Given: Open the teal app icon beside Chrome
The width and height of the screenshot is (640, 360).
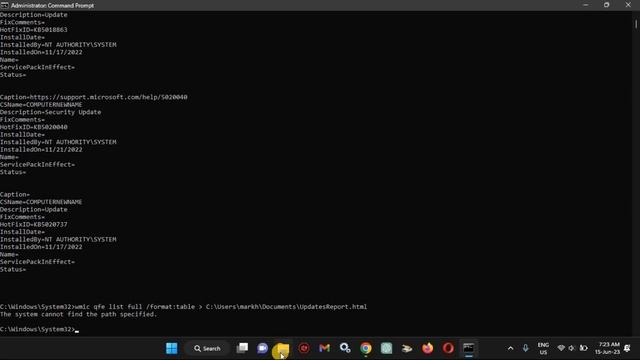Looking at the screenshot, I should 386,348.
